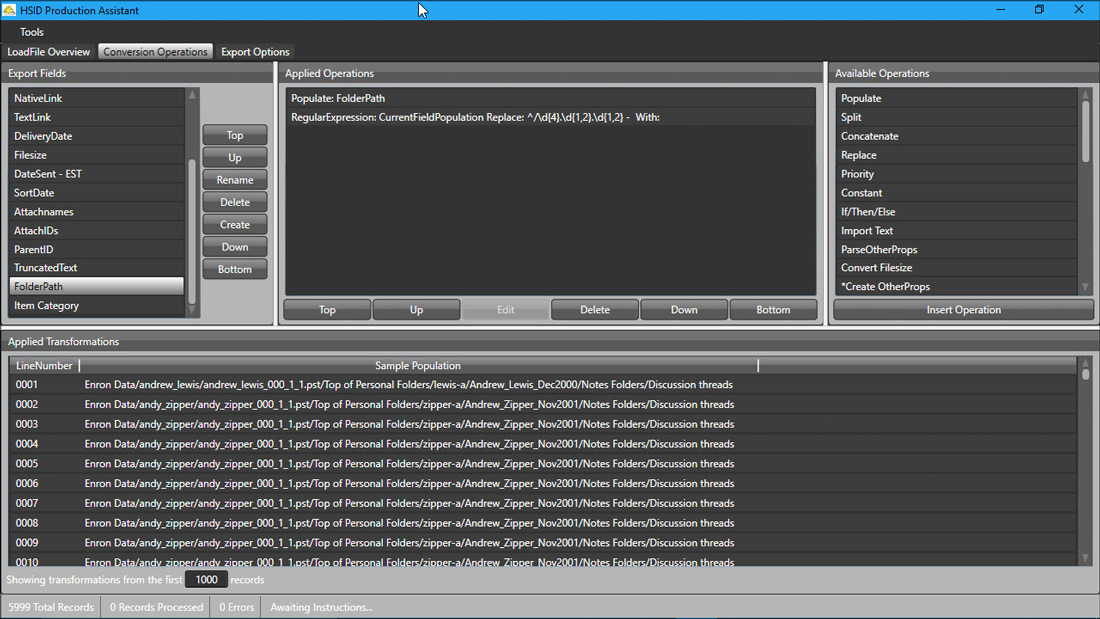Move export field to Bottom
This screenshot has height=619, width=1100.
click(235, 270)
